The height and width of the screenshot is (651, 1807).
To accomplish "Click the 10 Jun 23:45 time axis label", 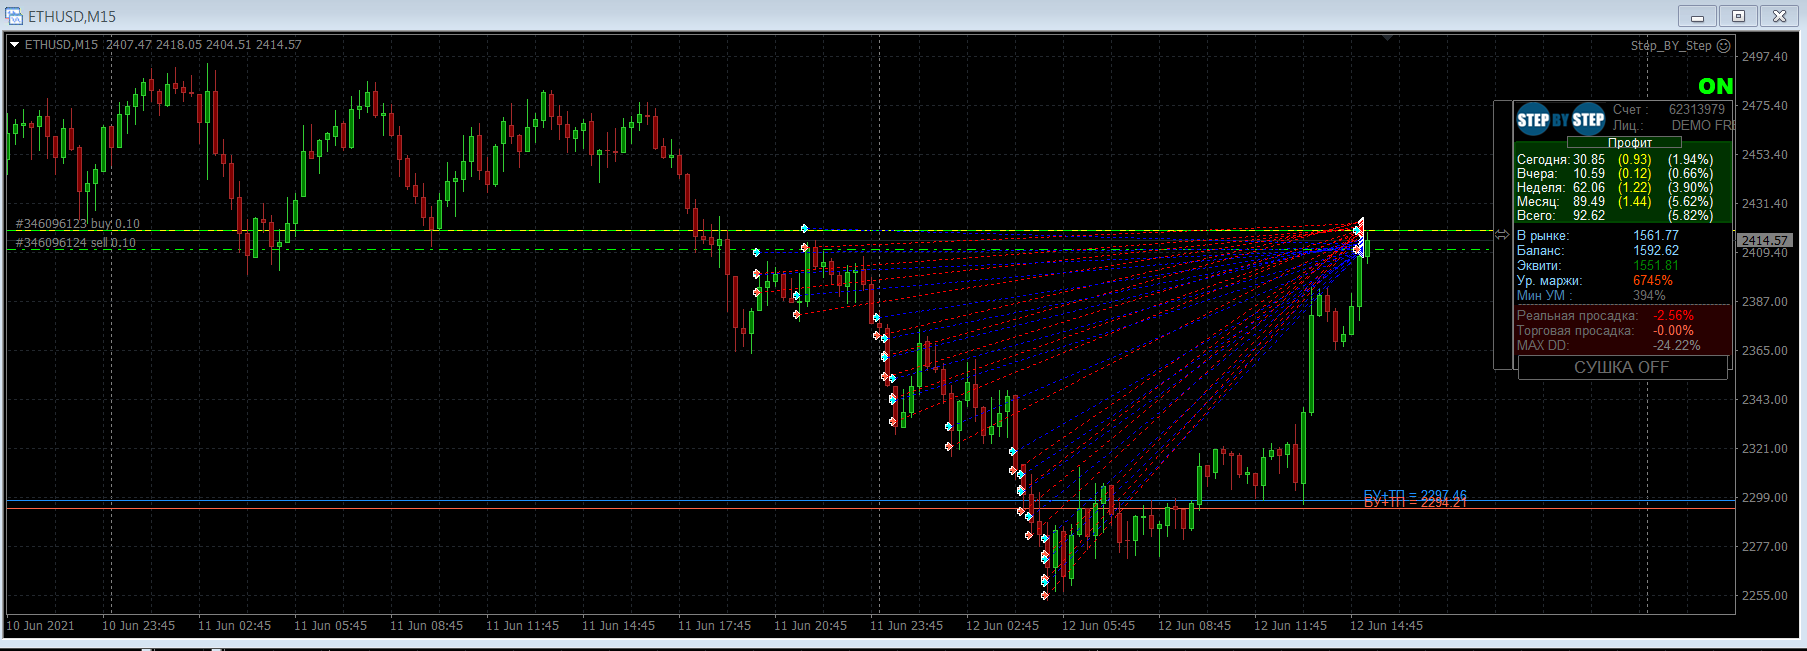I will pyautogui.click(x=138, y=626).
